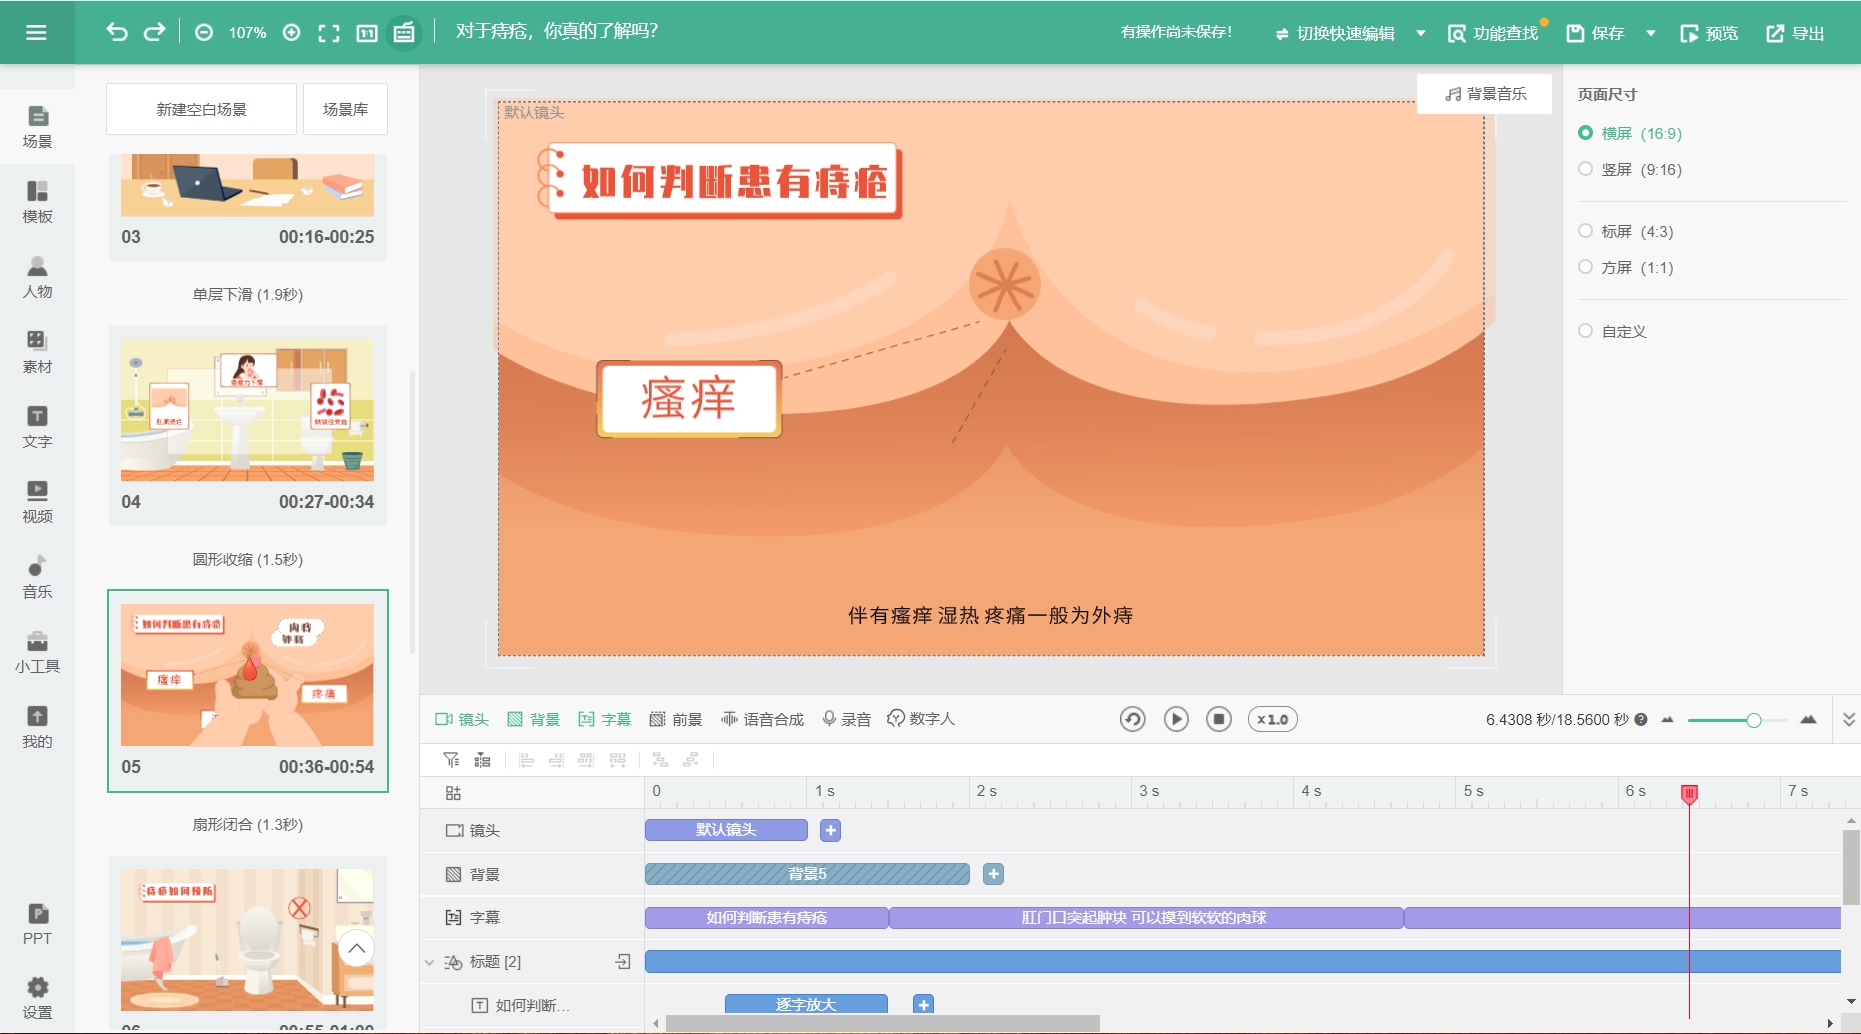Undo the last action
The height and width of the screenshot is (1034, 1861).
point(117,32)
